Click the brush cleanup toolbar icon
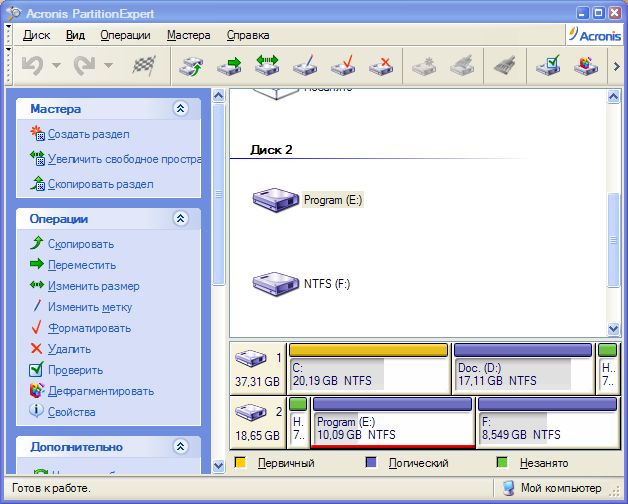Screen dimensions: 628x504 pyautogui.click(x=505, y=66)
